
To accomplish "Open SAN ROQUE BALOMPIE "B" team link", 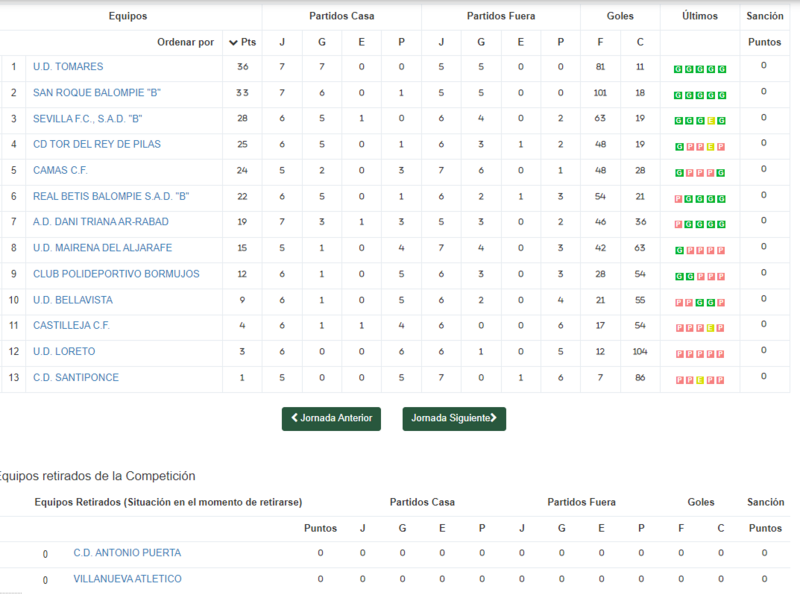I will coord(97,93).
